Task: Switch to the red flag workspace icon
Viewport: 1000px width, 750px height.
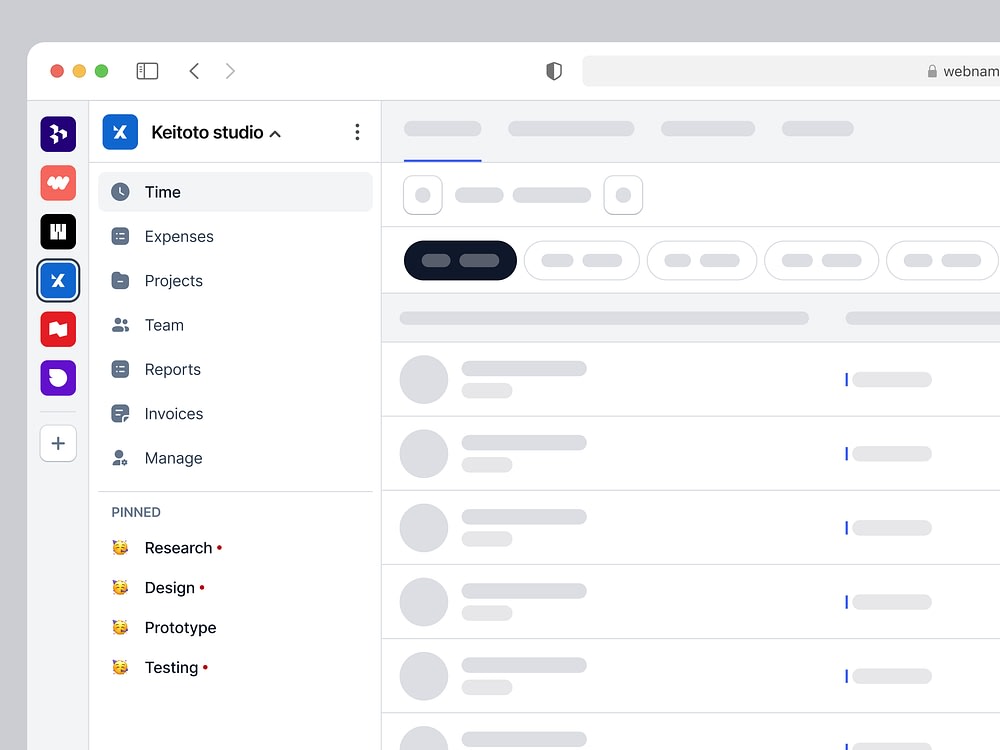Action: pyautogui.click(x=58, y=329)
